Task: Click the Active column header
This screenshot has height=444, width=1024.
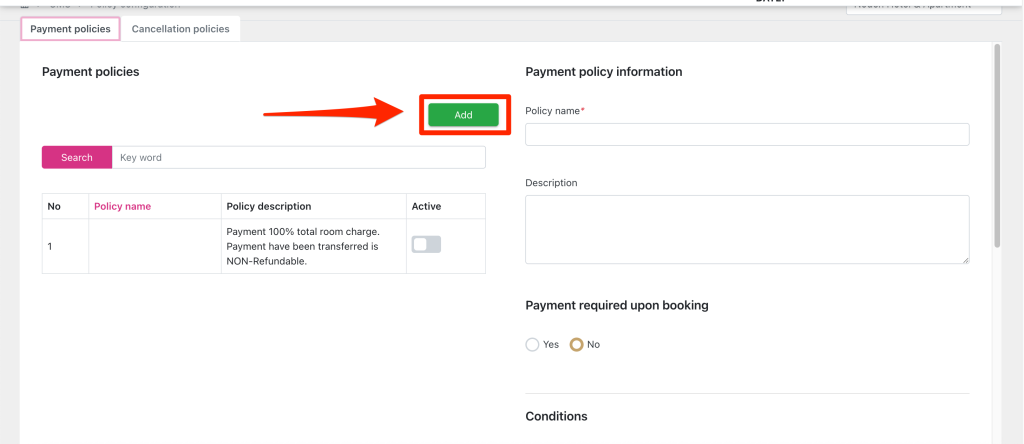Action: click(x=426, y=206)
